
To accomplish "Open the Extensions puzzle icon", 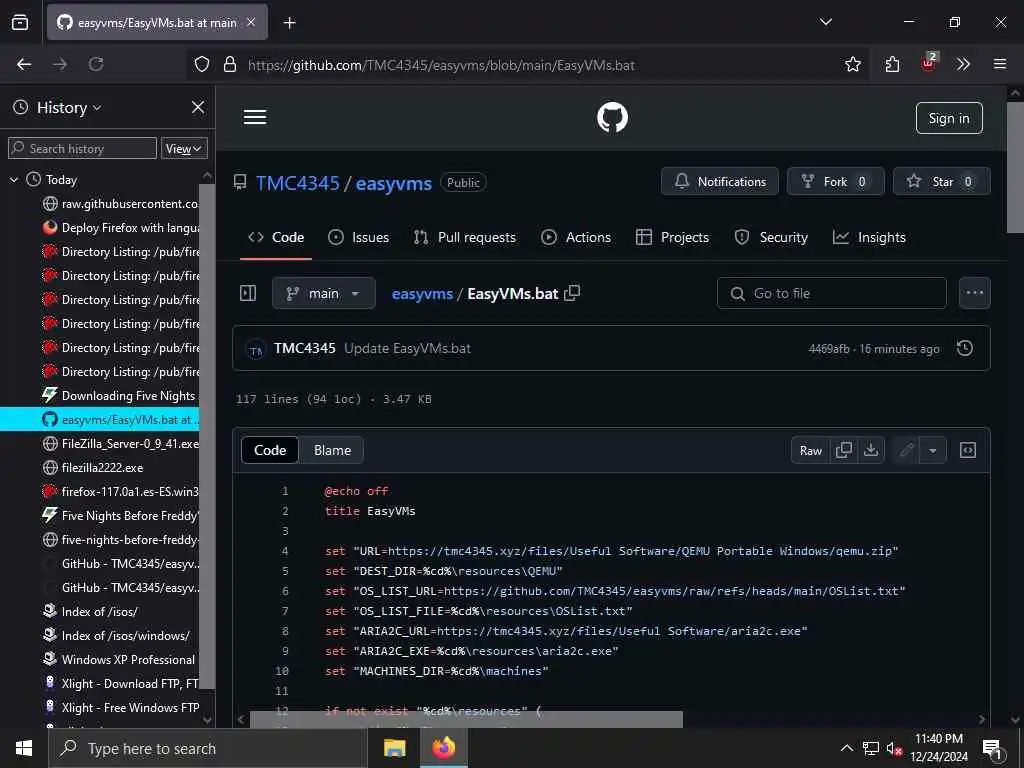I will (892, 64).
